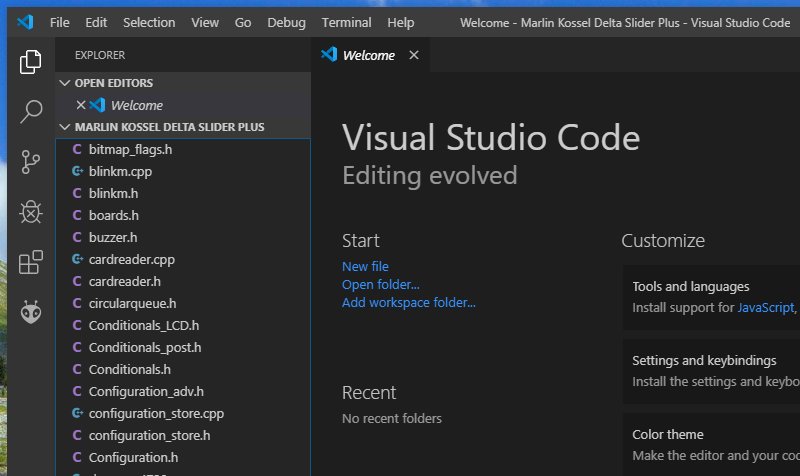Image resolution: width=800 pixels, height=476 pixels.
Task: Open cardreader.h file
Action: pos(183,281)
